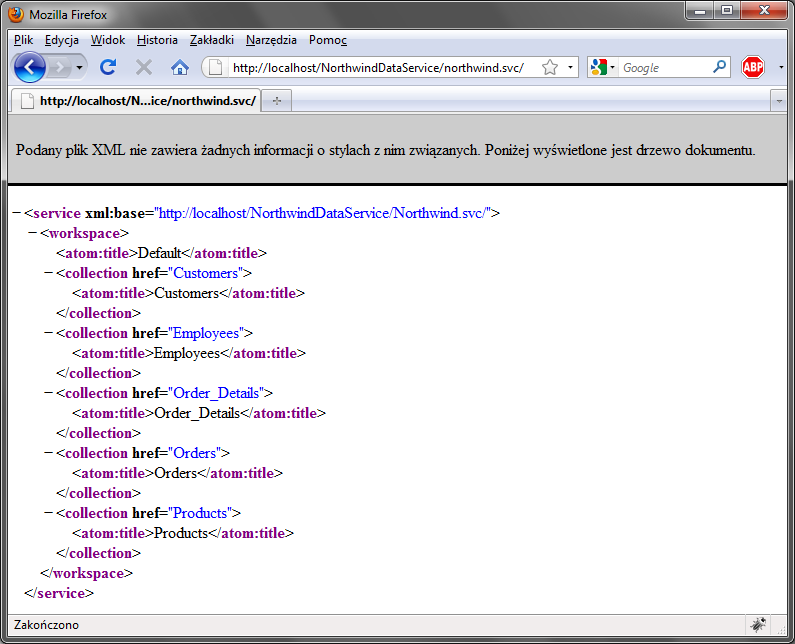
Task: Click the search magnifier icon
Action: [719, 67]
